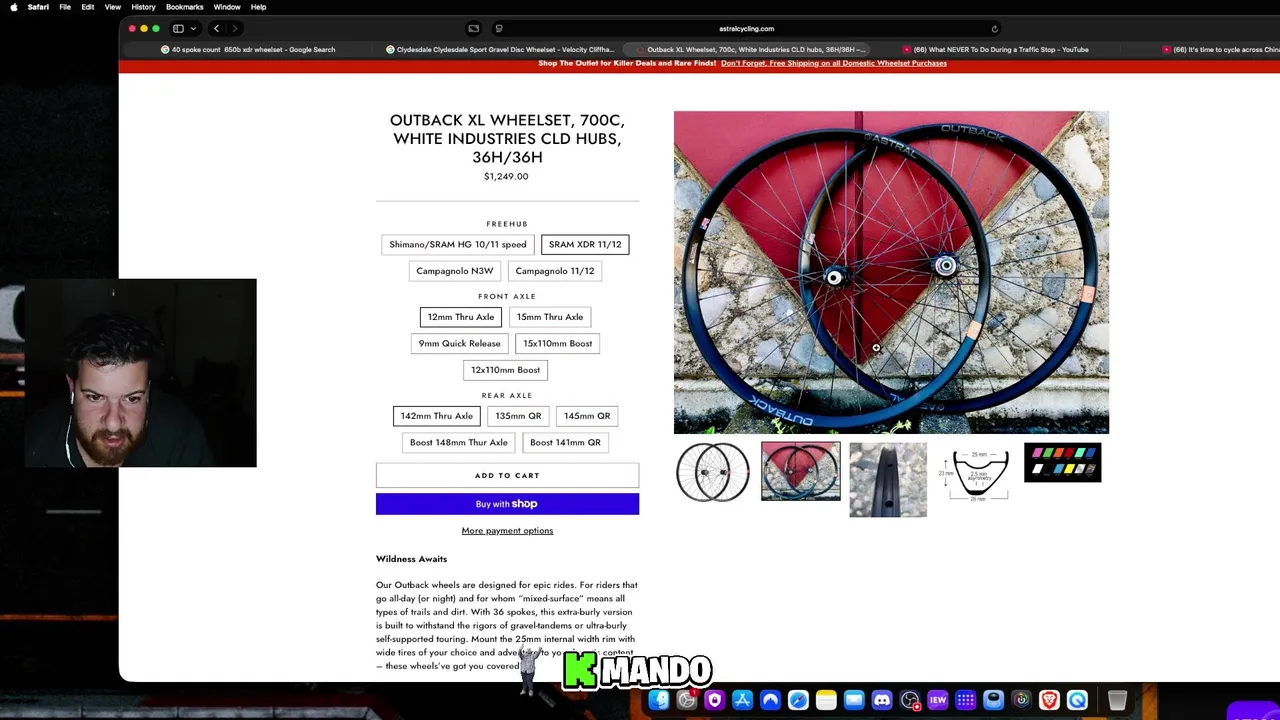Choose Campagnolo N3W freehub
This screenshot has width=1280, height=720.
click(x=455, y=271)
